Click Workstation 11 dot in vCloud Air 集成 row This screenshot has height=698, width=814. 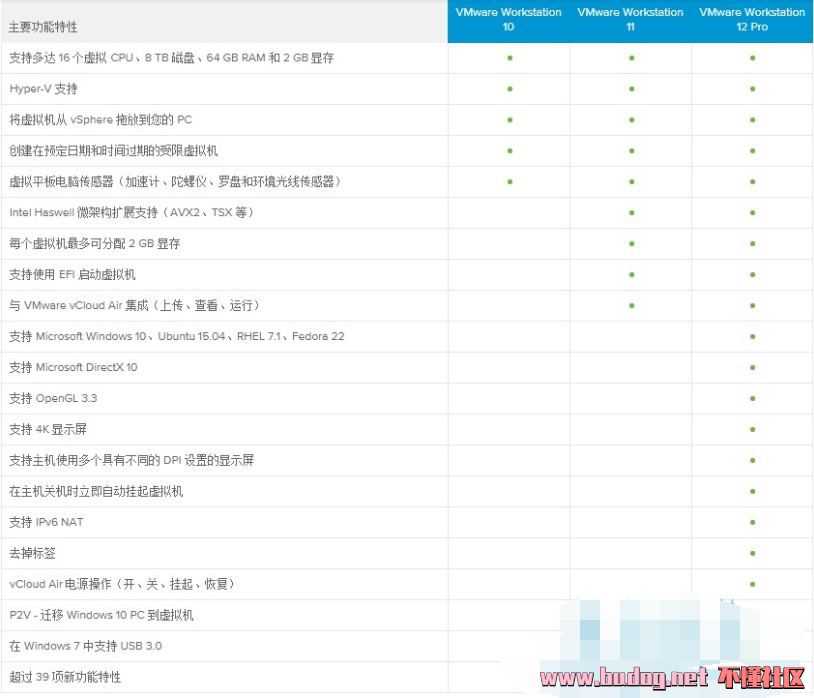click(x=631, y=306)
